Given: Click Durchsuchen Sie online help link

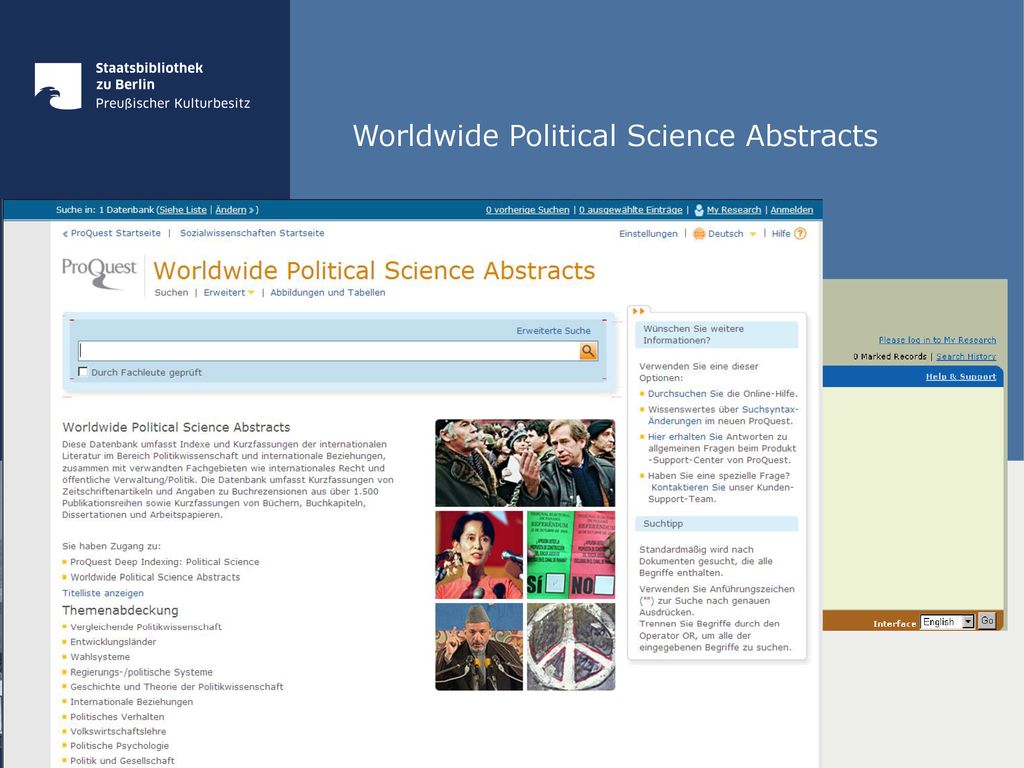Looking at the screenshot, I should click(x=686, y=394).
